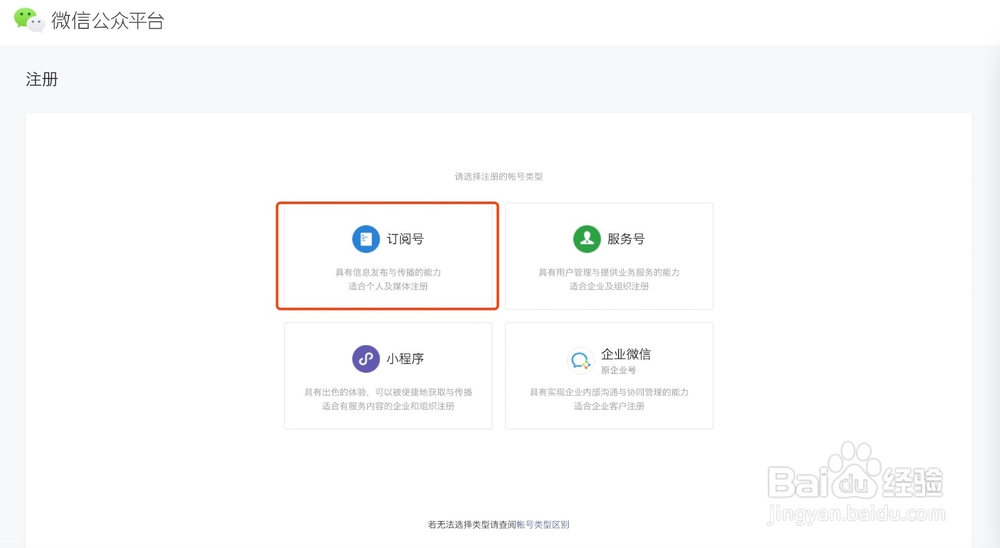Choose the 企业微信 account type label
This screenshot has width=1000, height=548.
626,354
